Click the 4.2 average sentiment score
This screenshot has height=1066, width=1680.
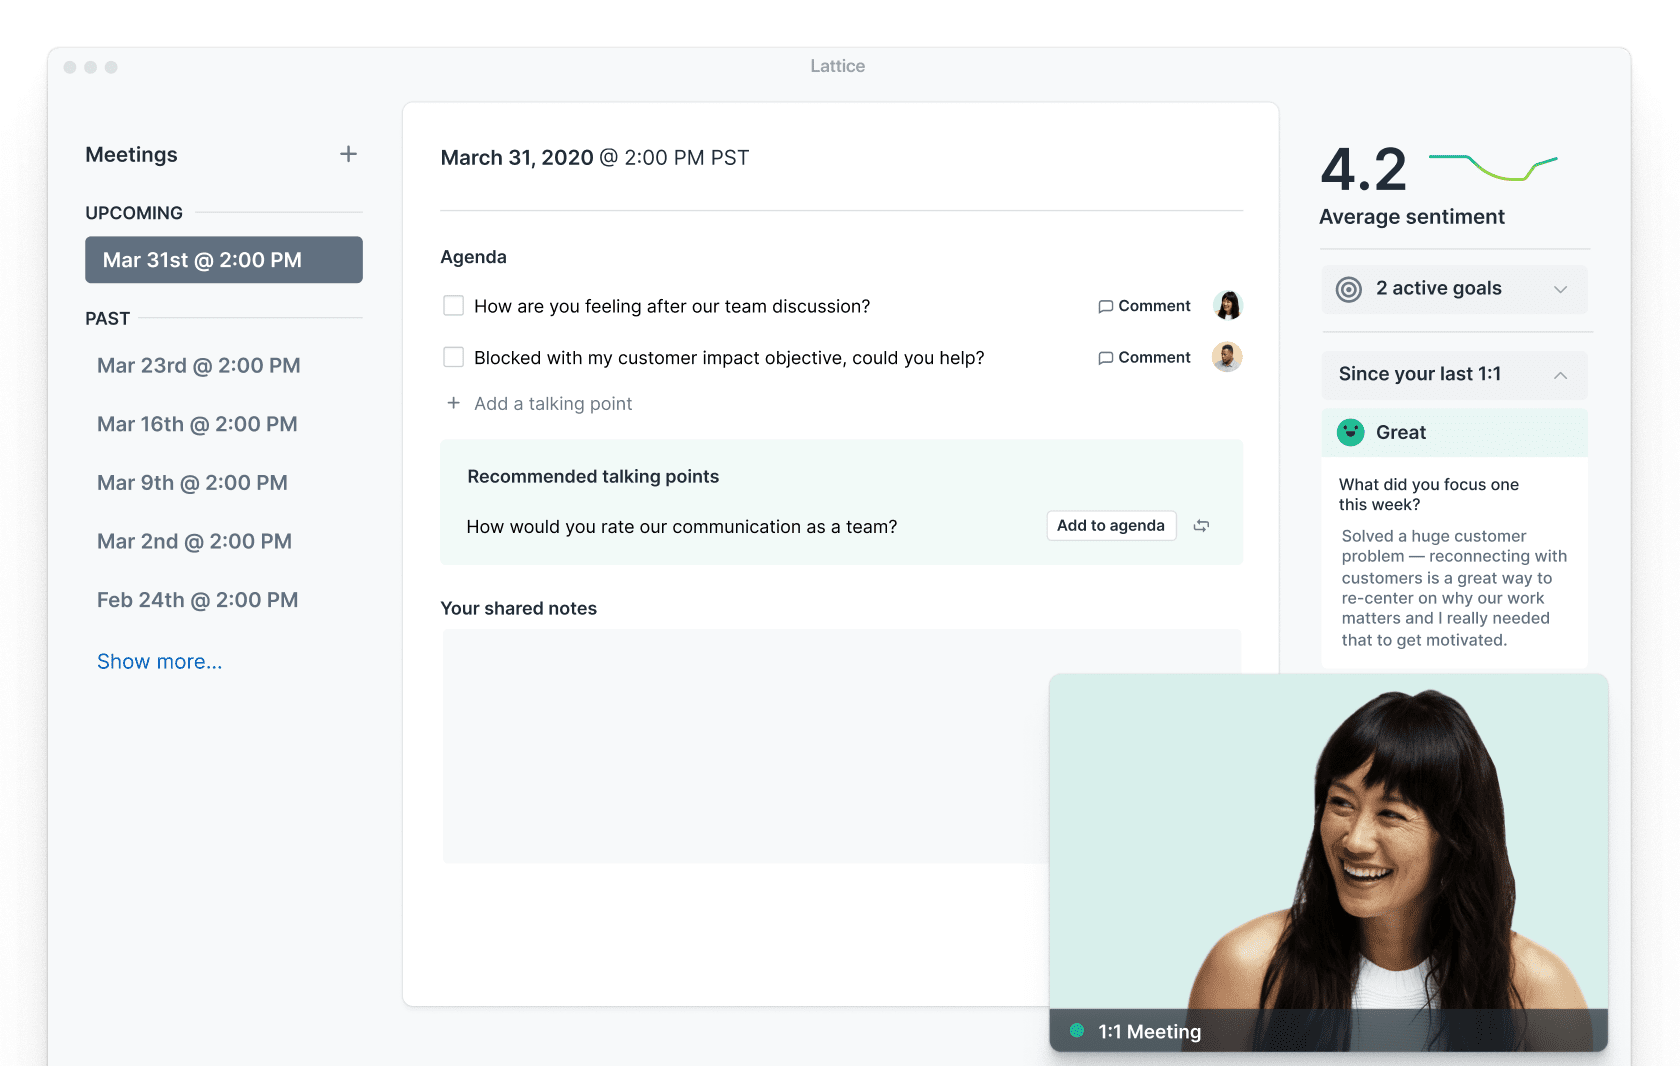pyautogui.click(x=1363, y=169)
